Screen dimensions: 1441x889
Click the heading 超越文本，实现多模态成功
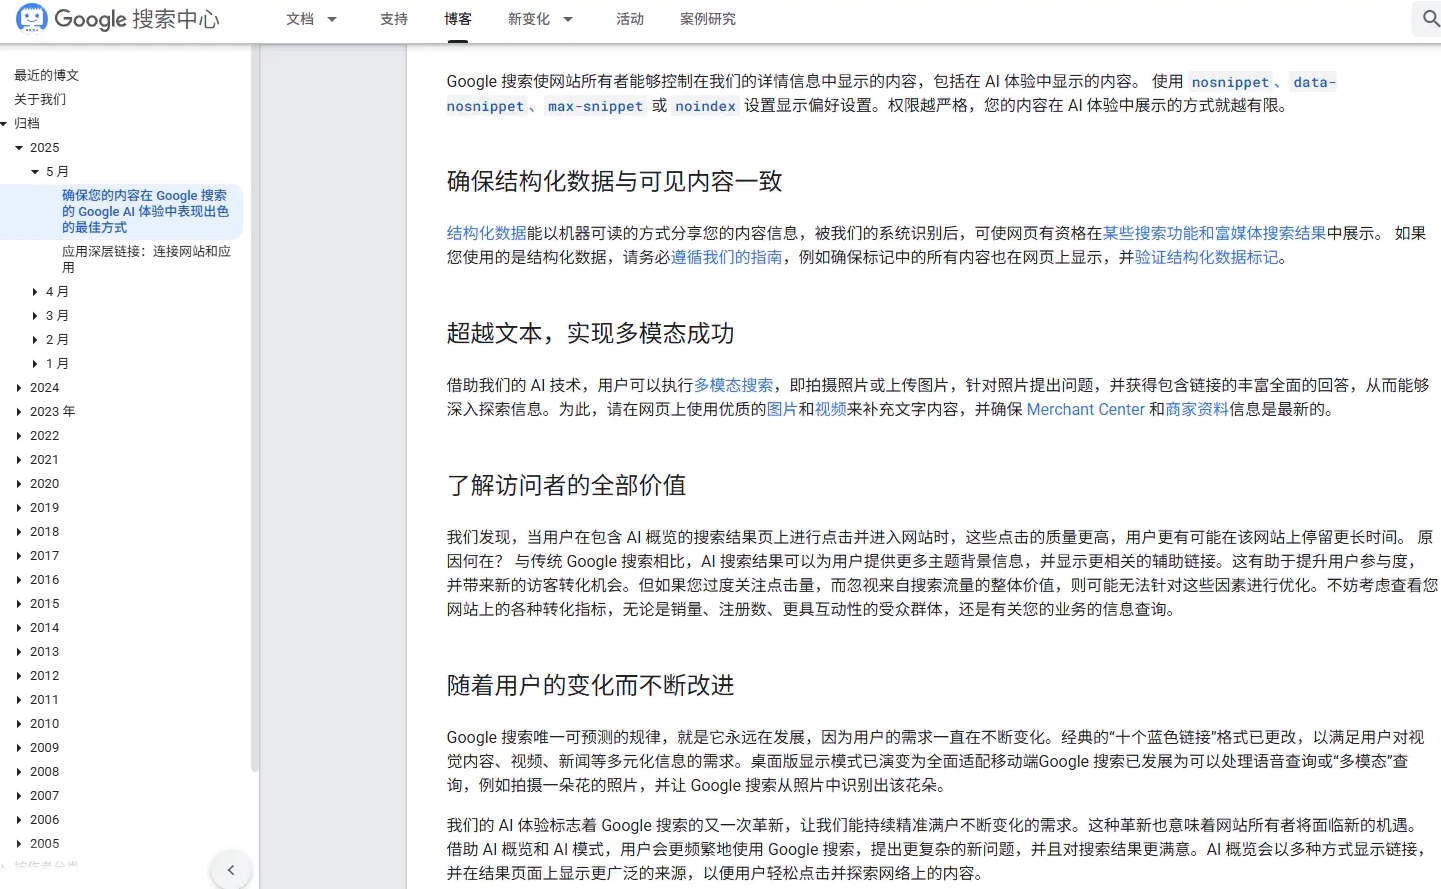click(590, 333)
